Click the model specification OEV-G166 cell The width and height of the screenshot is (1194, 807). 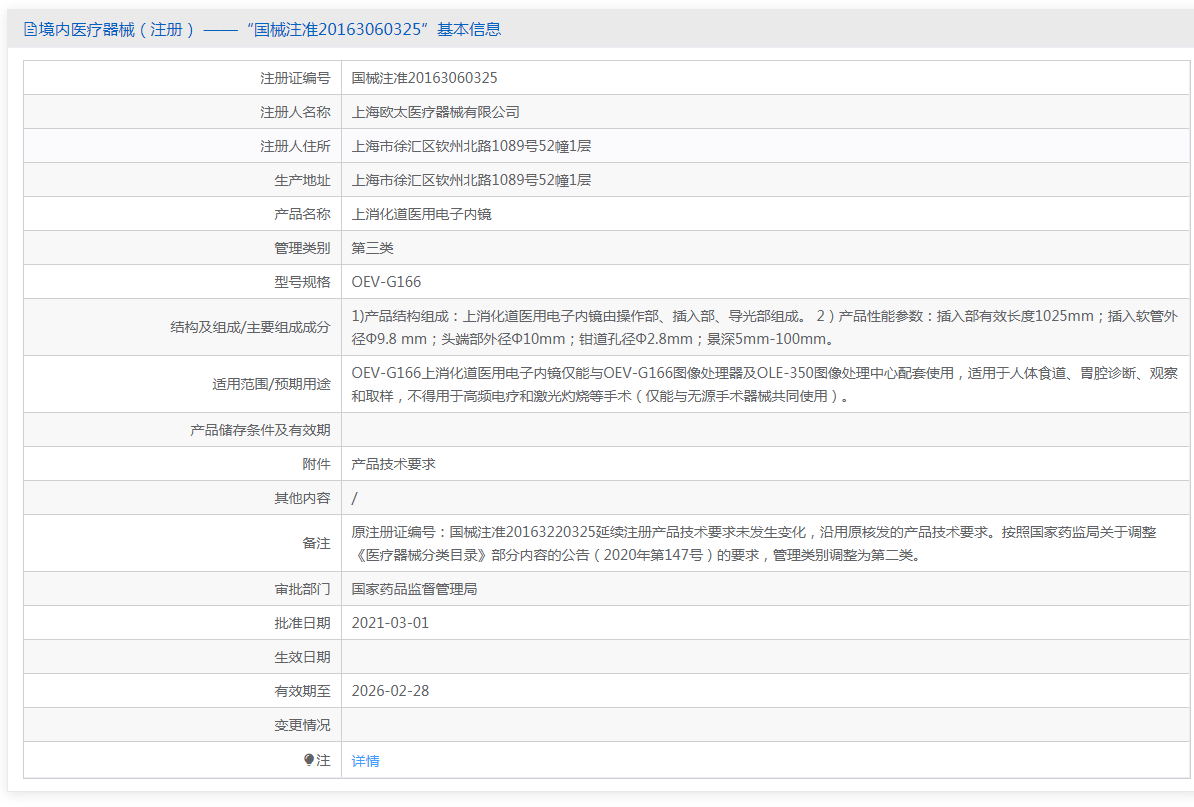[x=387, y=282]
